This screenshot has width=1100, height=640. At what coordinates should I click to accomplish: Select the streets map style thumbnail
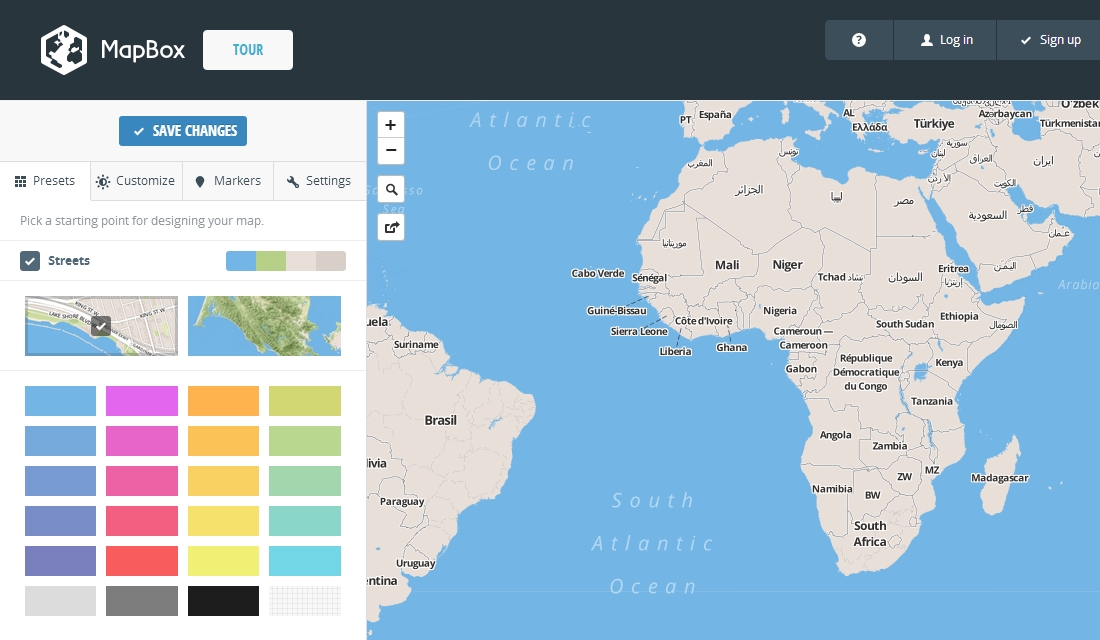pos(101,326)
